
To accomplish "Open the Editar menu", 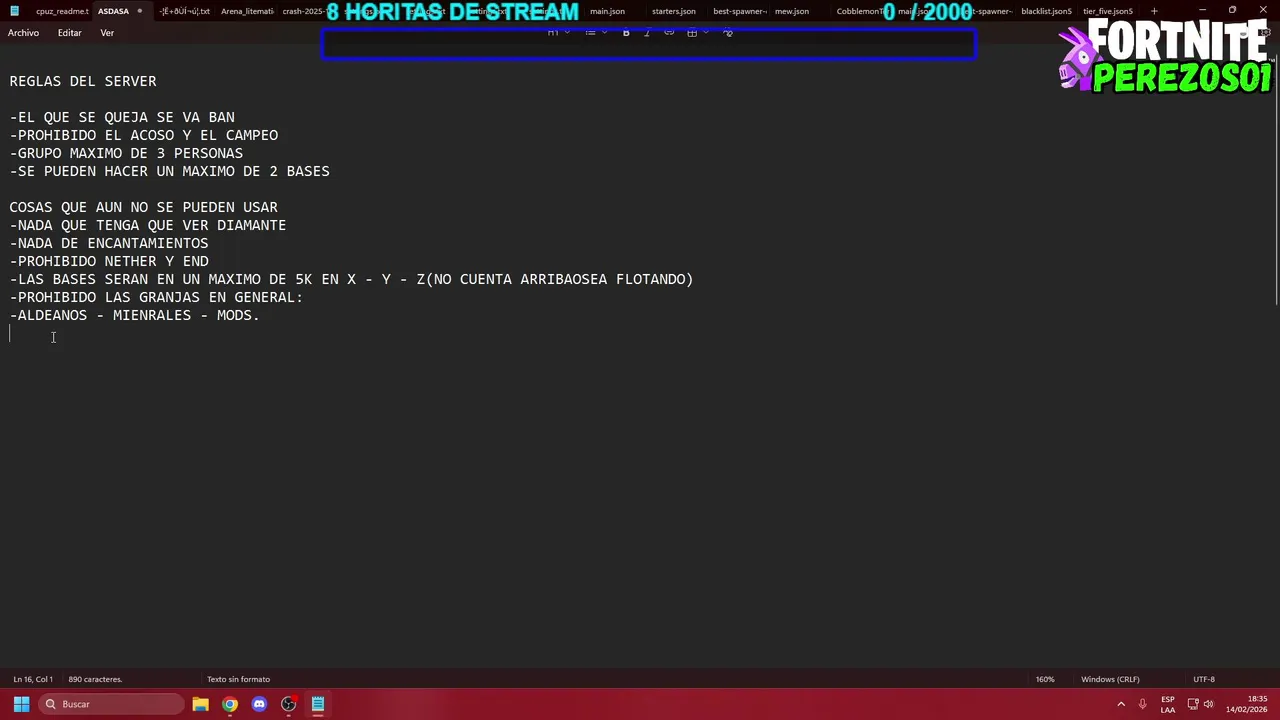I will point(69,33).
